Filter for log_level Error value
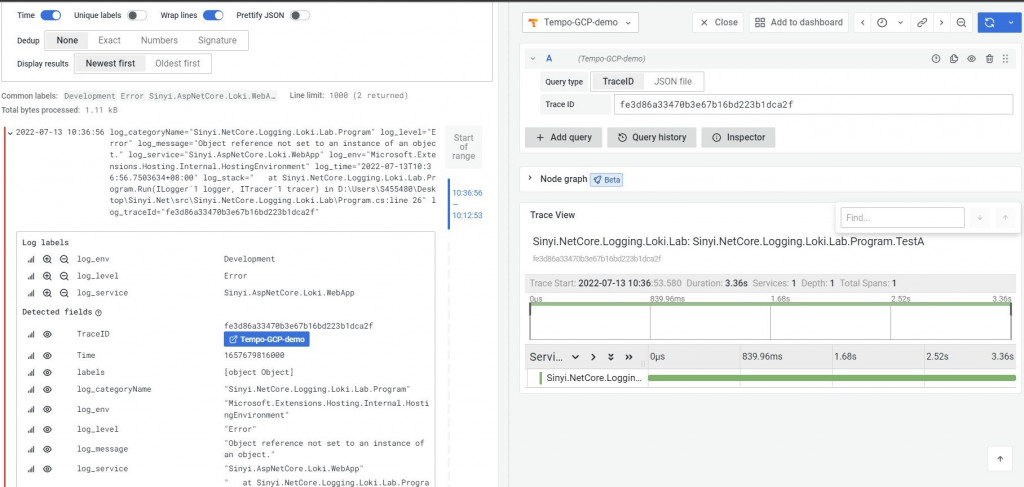 [47, 276]
